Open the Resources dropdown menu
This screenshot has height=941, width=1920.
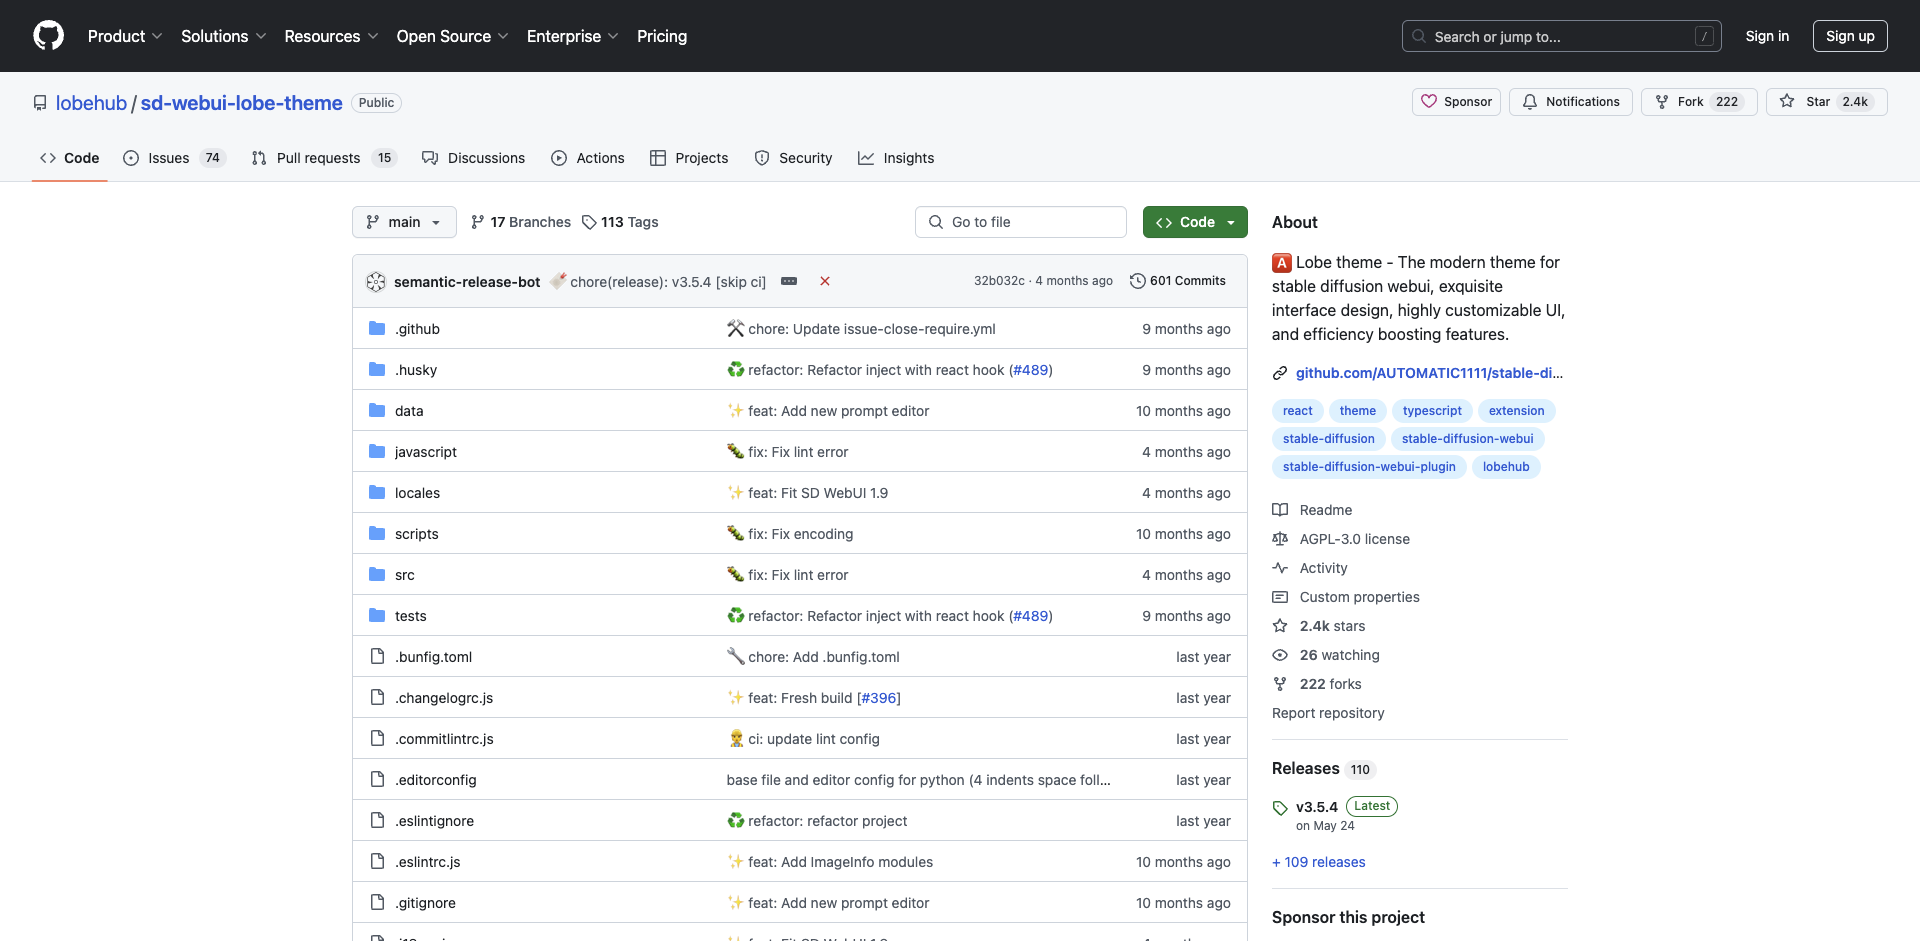pos(331,36)
